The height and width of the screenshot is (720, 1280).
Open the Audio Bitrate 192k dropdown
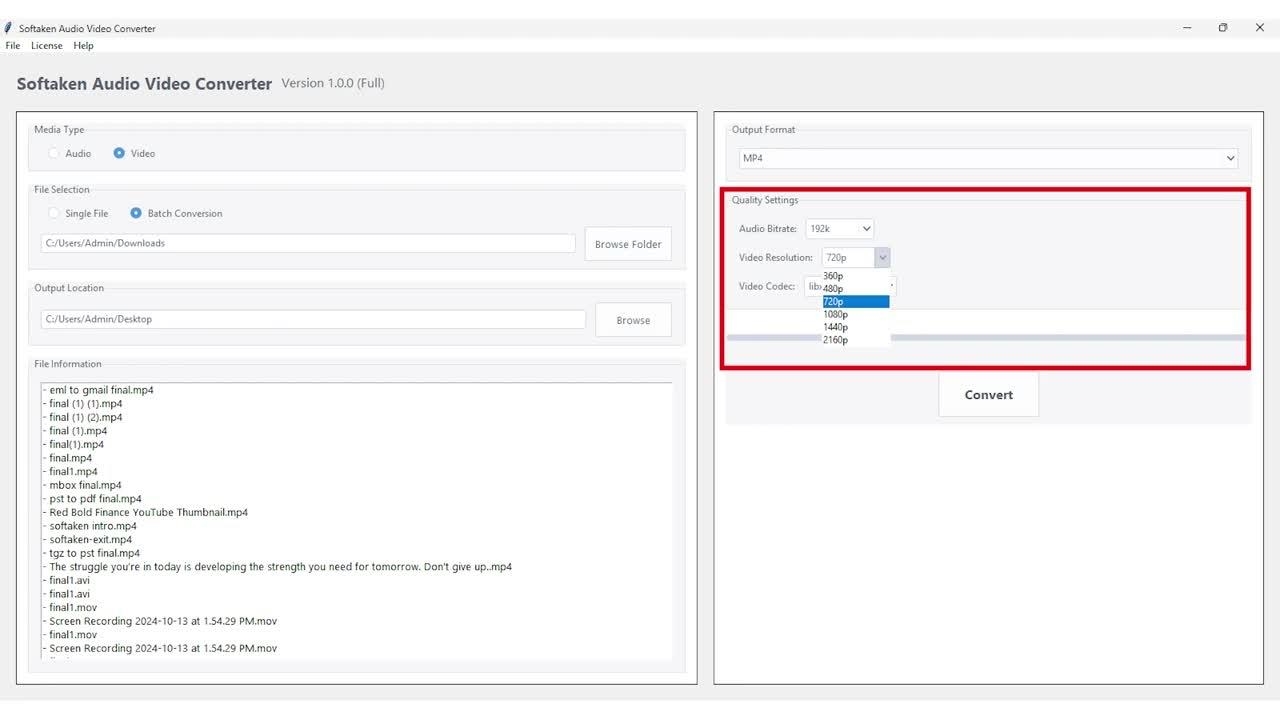point(840,229)
